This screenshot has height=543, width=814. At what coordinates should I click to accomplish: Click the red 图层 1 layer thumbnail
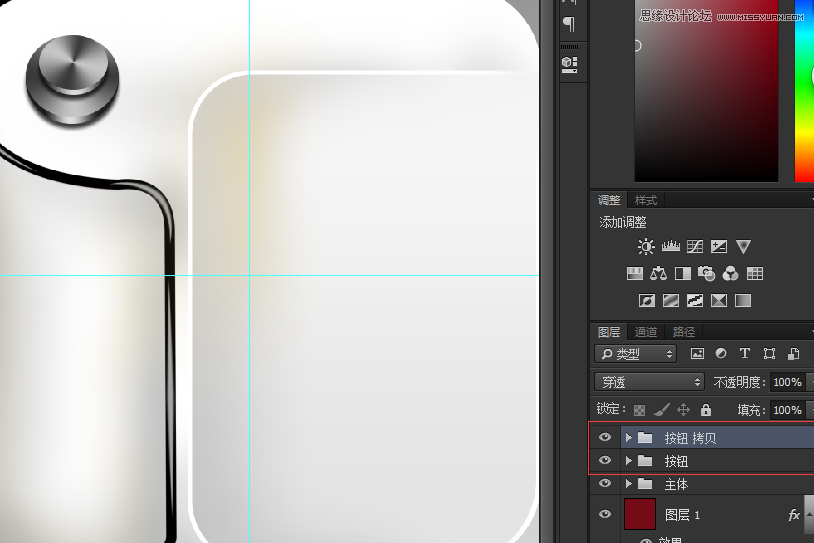[x=640, y=514]
